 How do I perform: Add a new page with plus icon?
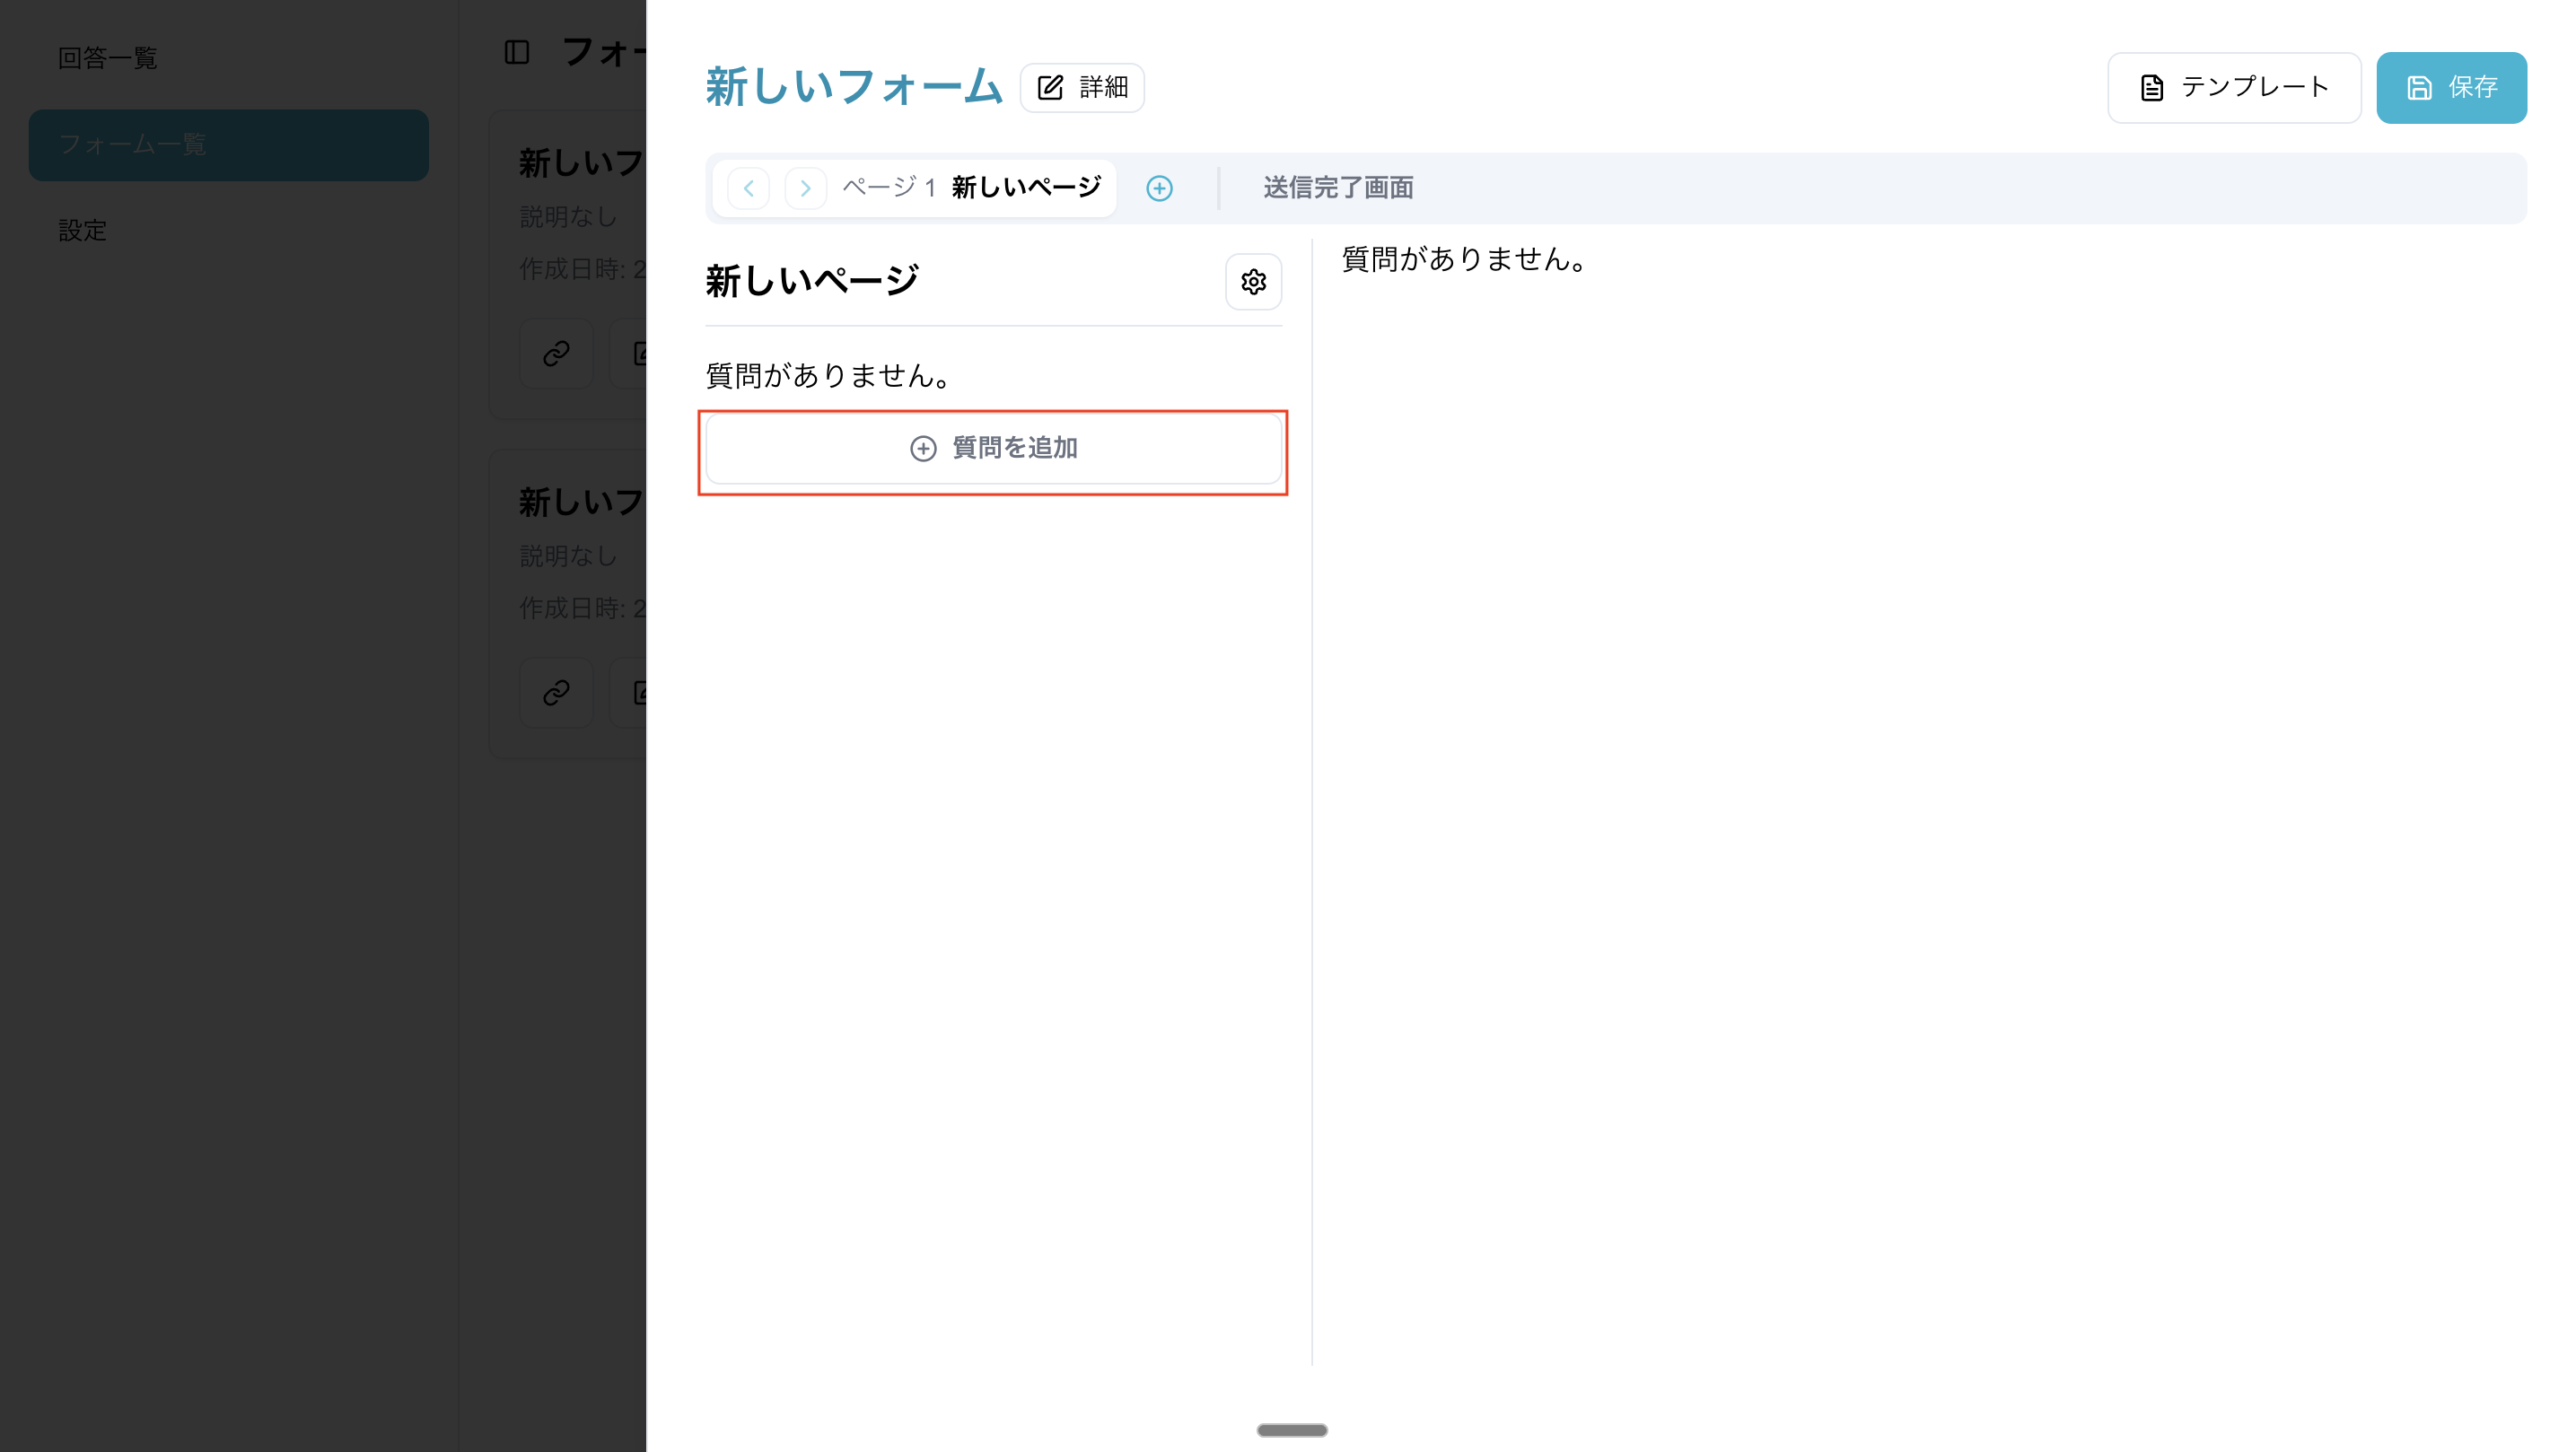[1159, 188]
